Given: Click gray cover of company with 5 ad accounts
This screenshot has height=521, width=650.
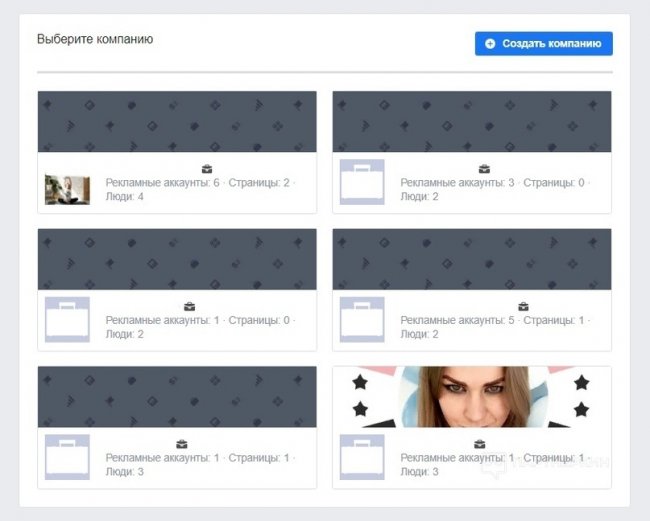Looking at the screenshot, I should (471, 259).
